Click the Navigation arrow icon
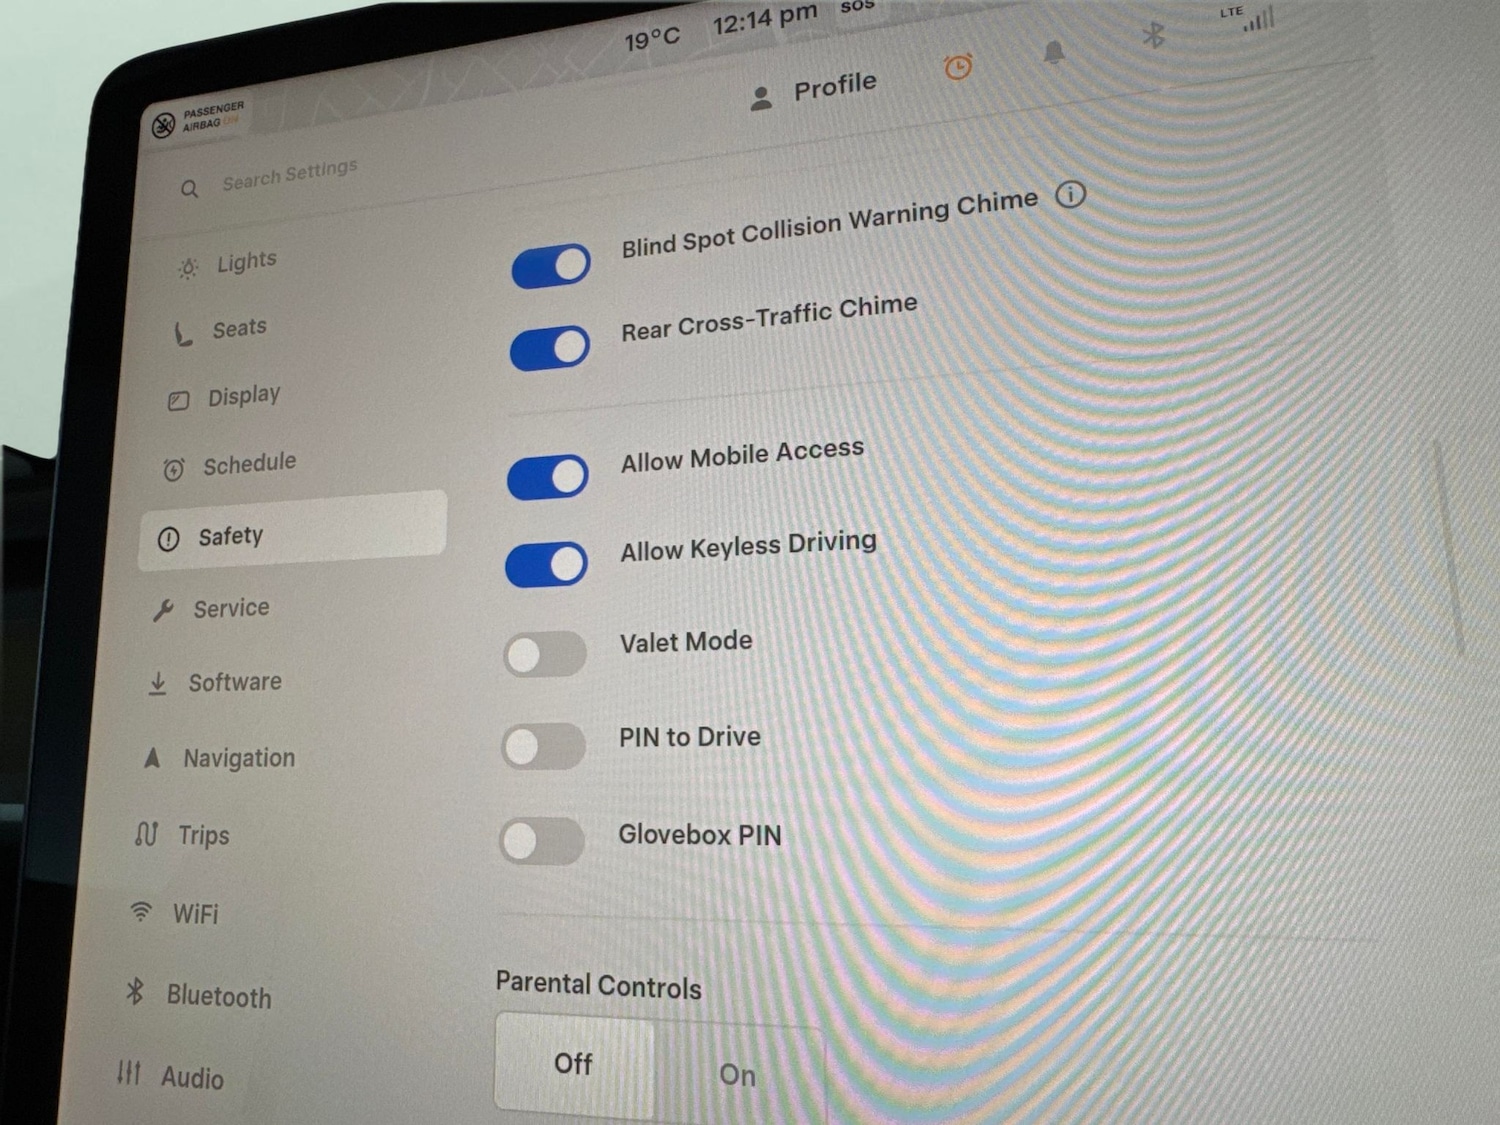 (x=152, y=758)
